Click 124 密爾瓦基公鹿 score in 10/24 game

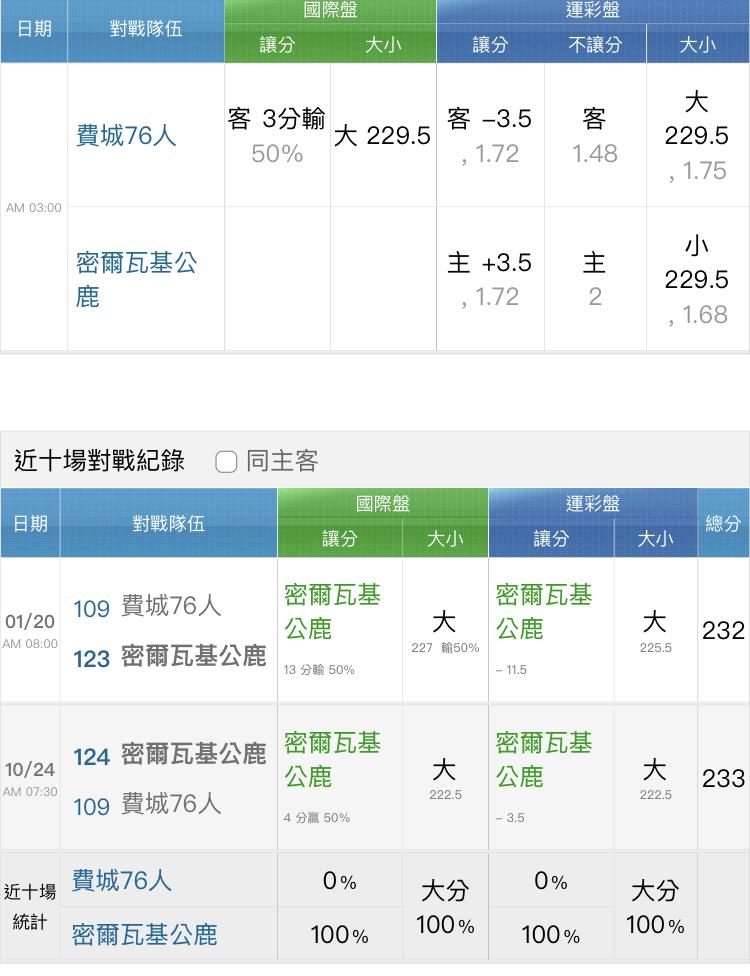(169, 755)
